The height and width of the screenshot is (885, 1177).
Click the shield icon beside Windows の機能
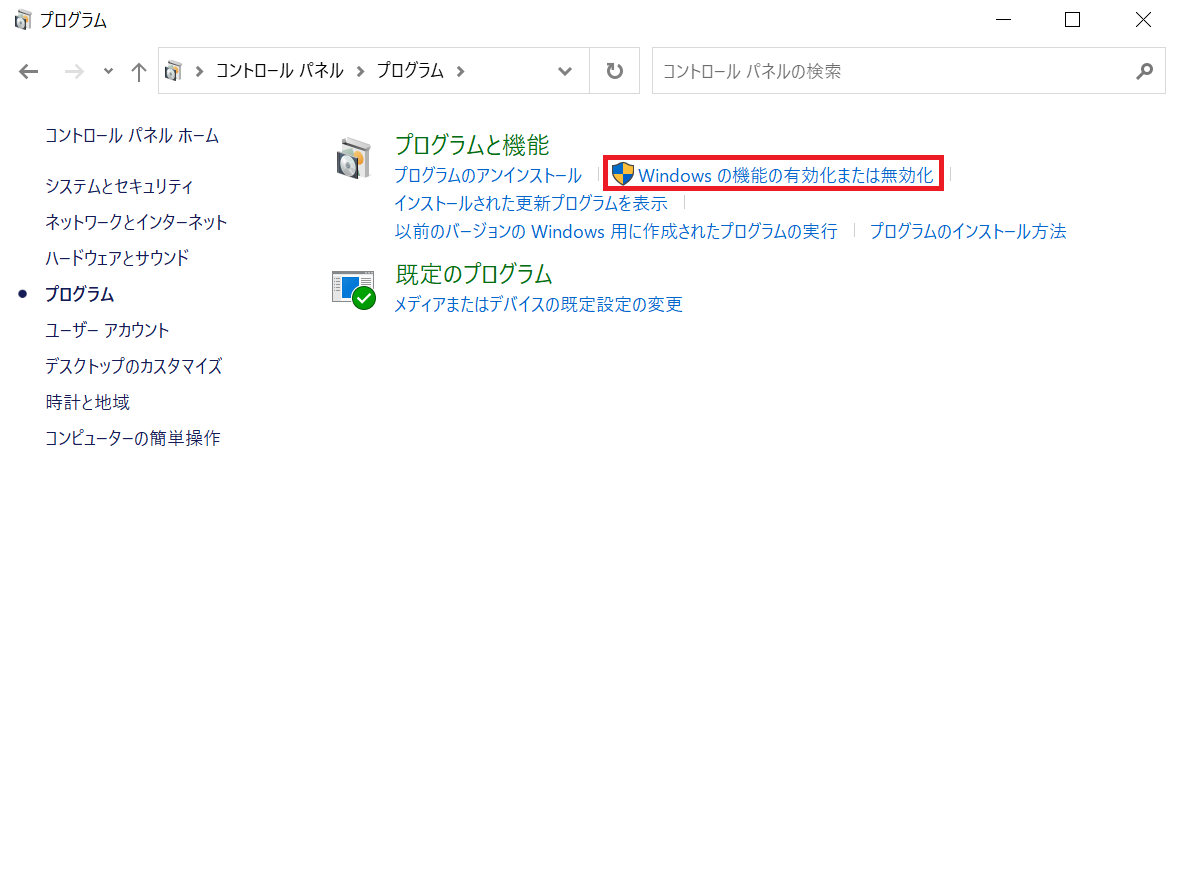click(623, 174)
